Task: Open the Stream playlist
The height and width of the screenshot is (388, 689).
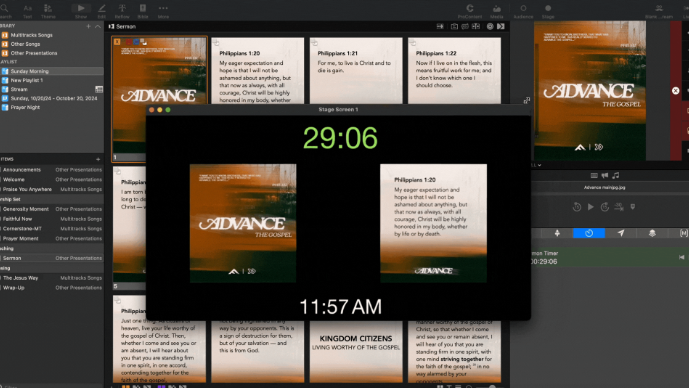Action: pyautogui.click(x=52, y=89)
